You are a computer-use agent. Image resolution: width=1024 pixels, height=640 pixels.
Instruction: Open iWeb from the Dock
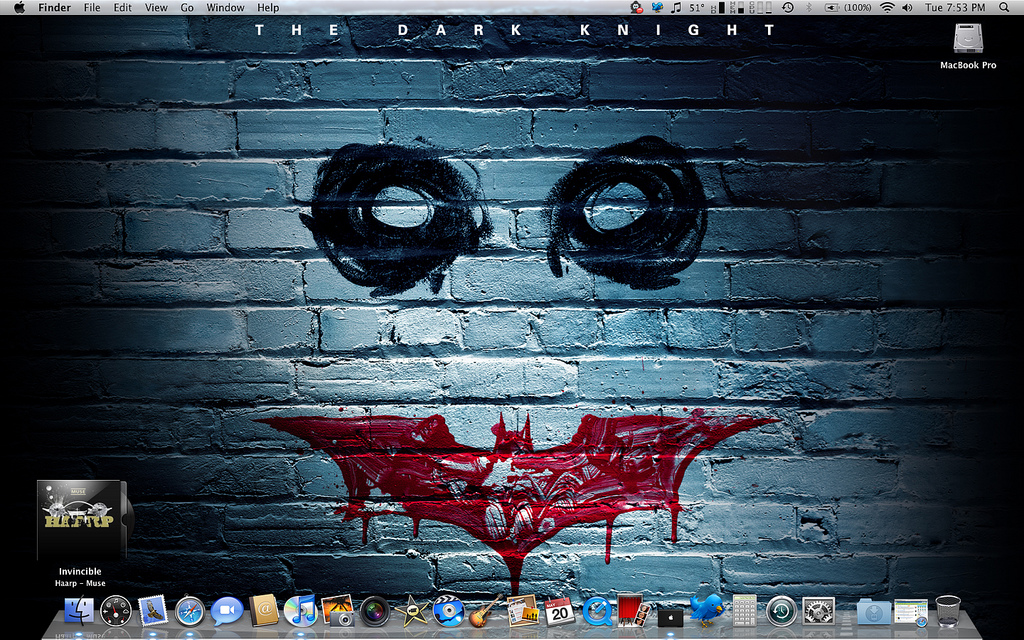[x=523, y=610]
